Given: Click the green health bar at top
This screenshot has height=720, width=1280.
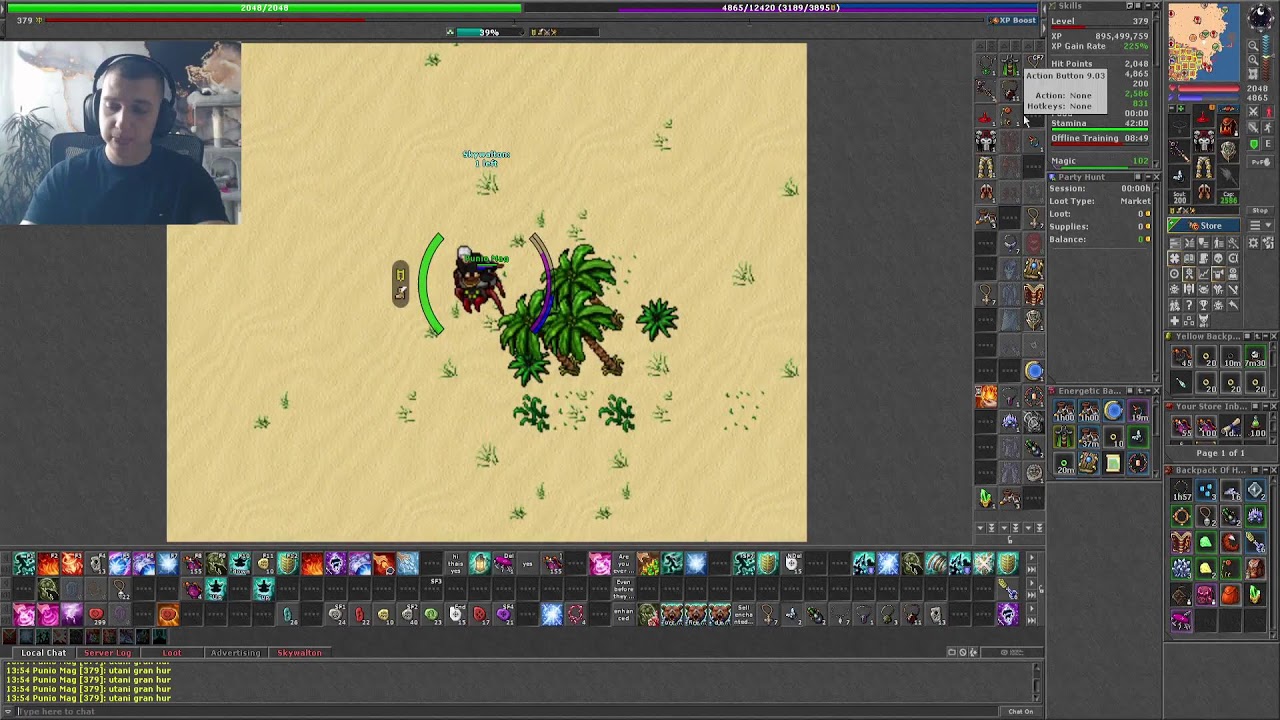Looking at the screenshot, I should [264, 8].
